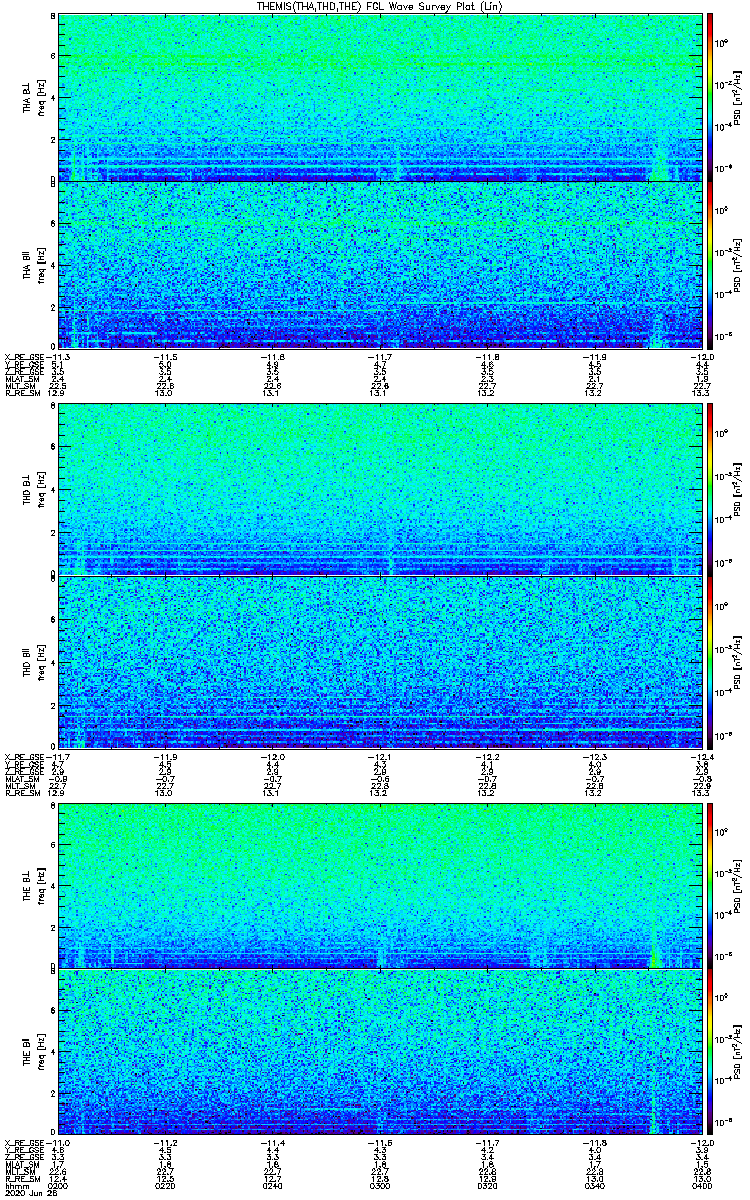750x1200 pixels.
Task: Click the '0400' time tick label
Action: [703, 1185]
